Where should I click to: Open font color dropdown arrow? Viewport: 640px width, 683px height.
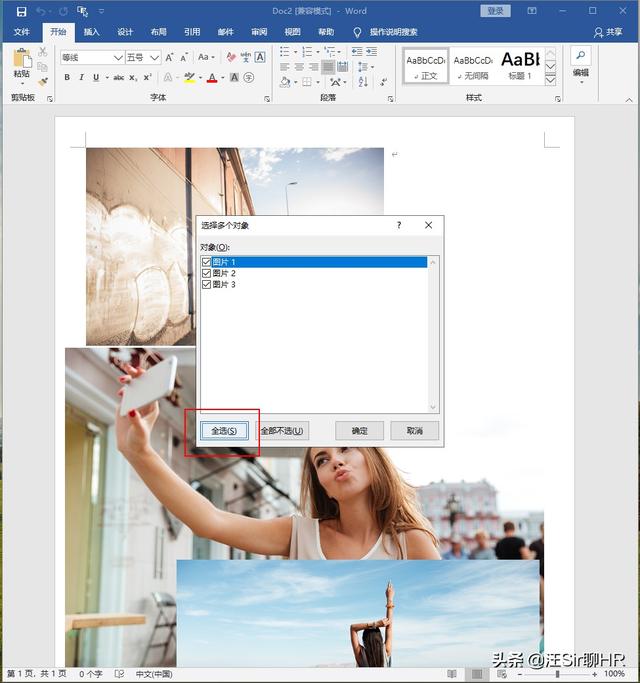(223, 78)
